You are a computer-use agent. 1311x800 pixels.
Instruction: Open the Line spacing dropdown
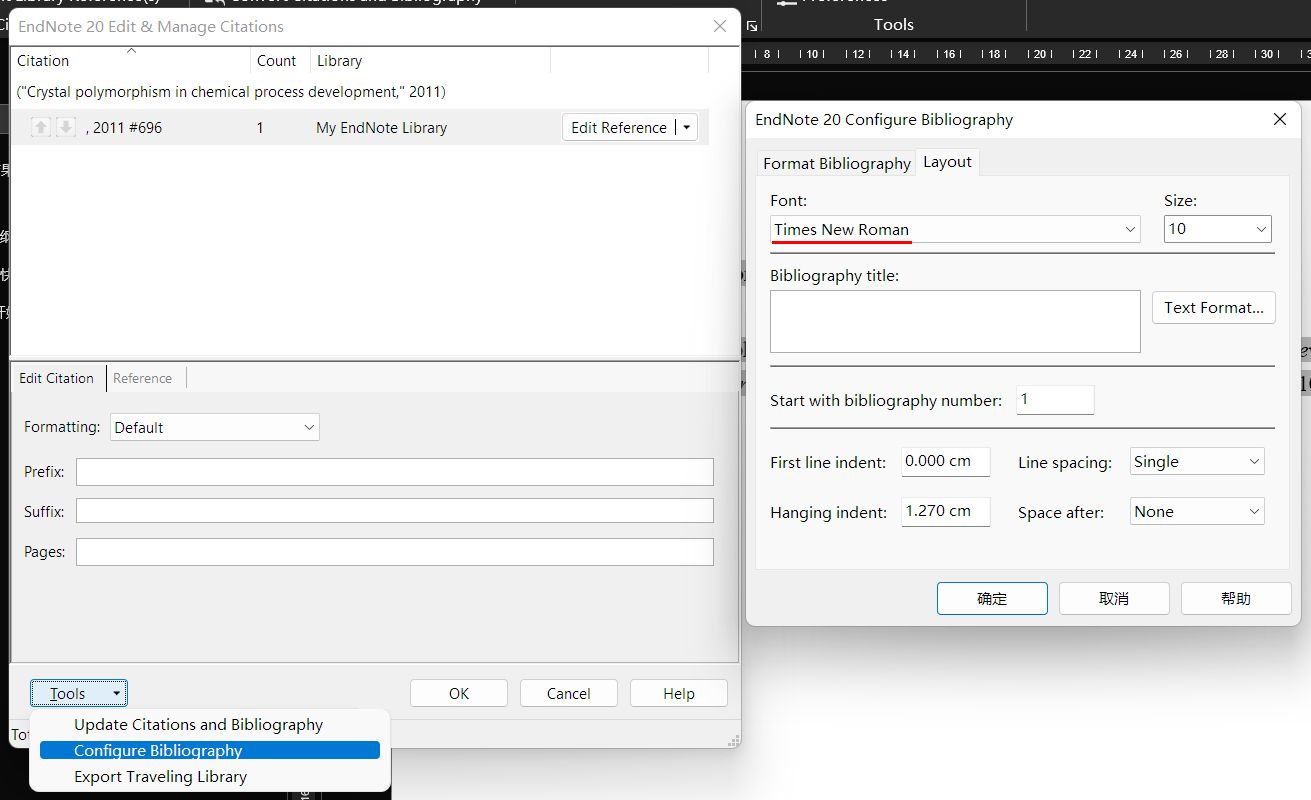(1197, 461)
